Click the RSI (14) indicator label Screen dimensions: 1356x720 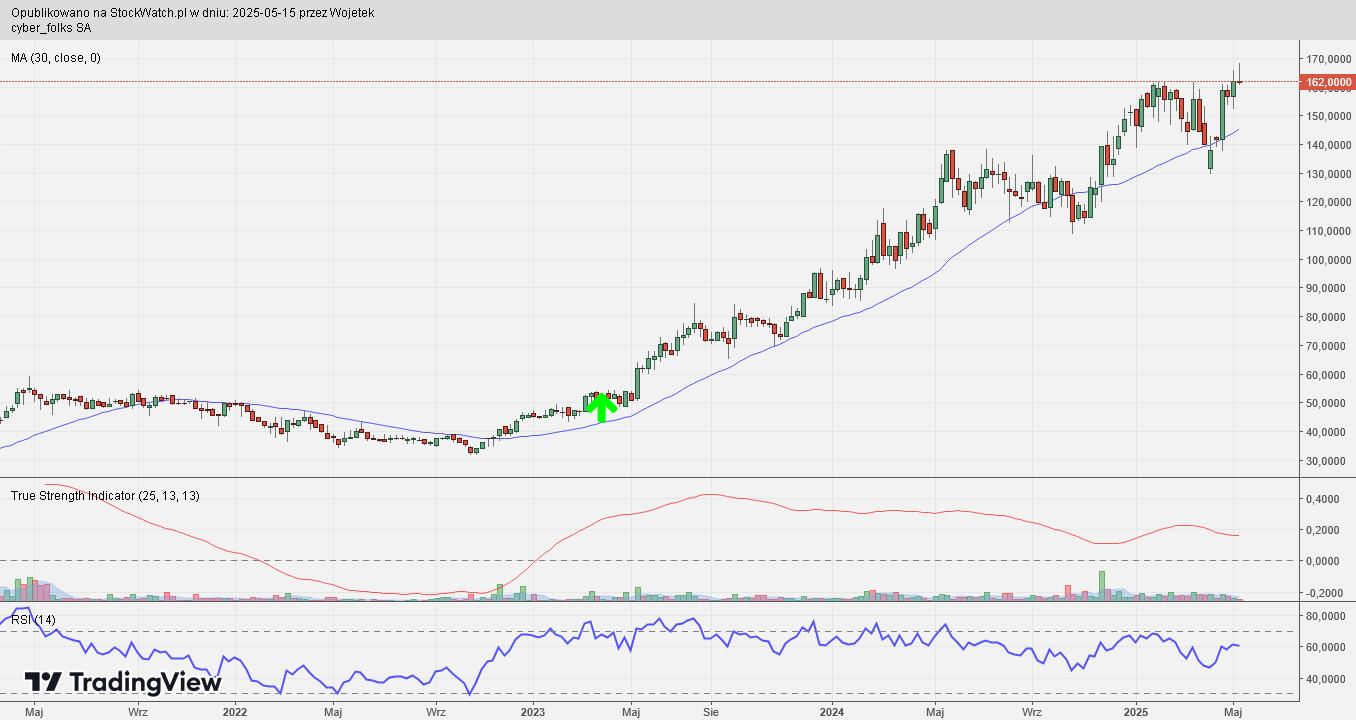click(34, 620)
